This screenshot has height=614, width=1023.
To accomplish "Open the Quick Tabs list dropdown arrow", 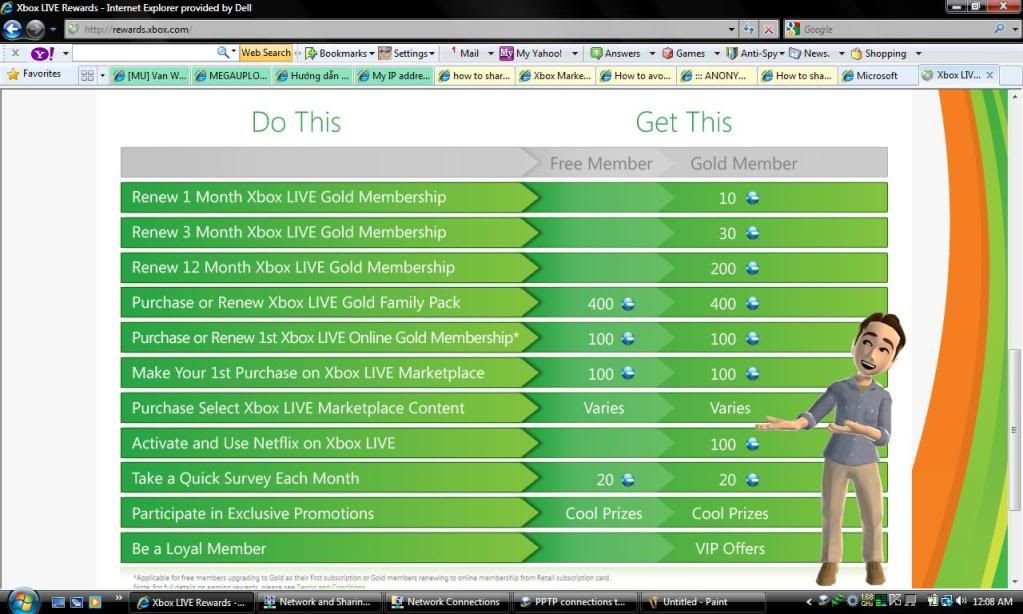I will pos(102,76).
